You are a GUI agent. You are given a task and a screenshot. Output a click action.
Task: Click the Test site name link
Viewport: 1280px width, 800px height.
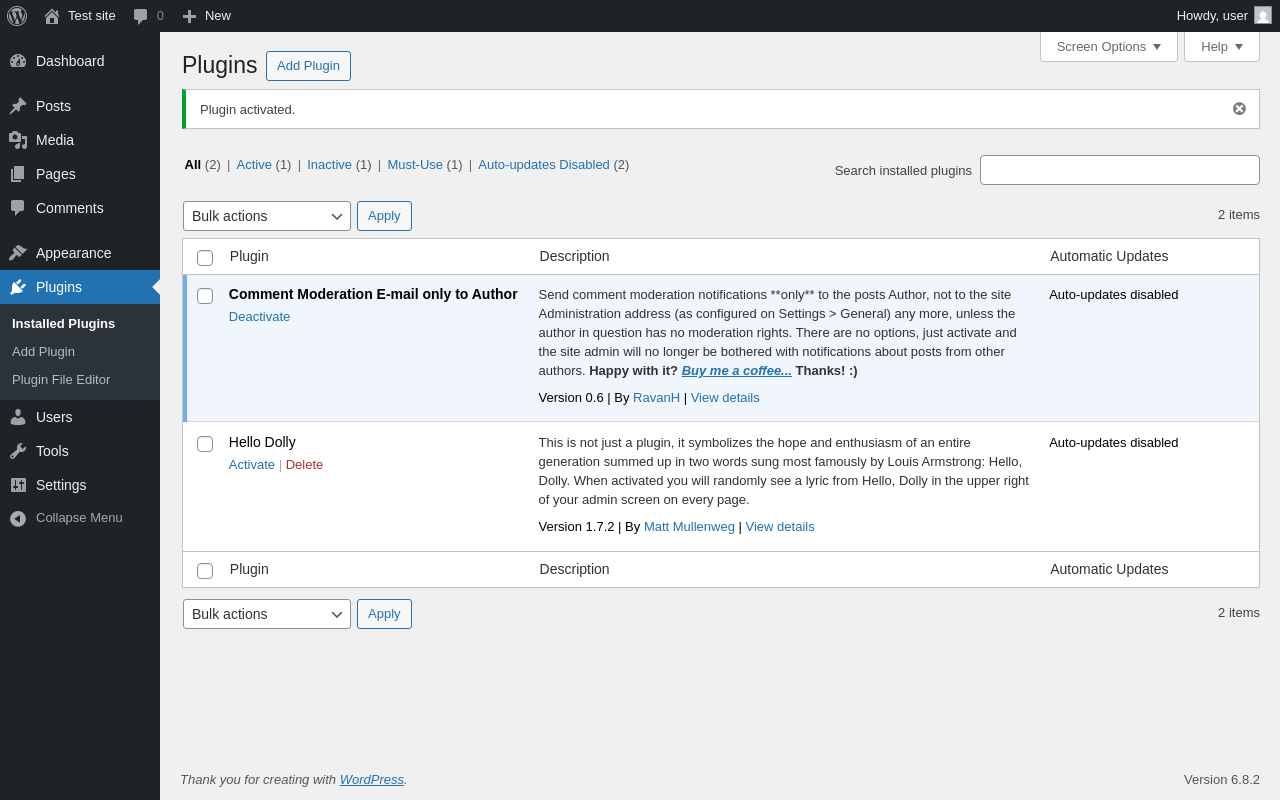(x=92, y=16)
